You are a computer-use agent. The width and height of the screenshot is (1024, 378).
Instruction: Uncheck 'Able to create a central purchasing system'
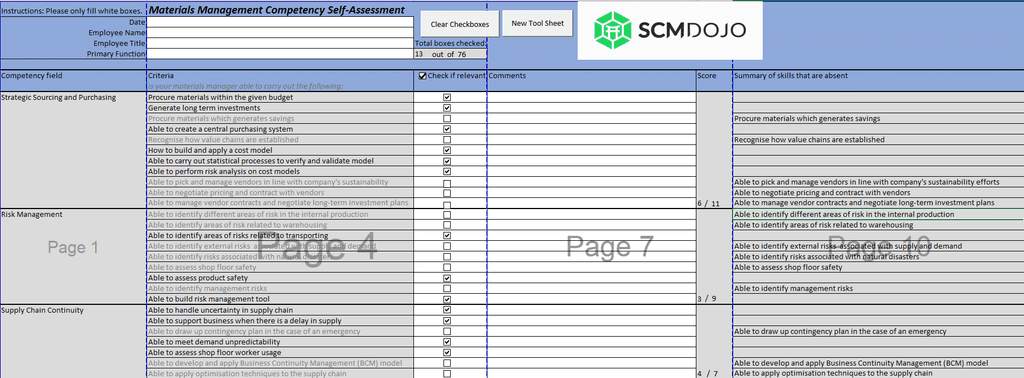coord(447,129)
